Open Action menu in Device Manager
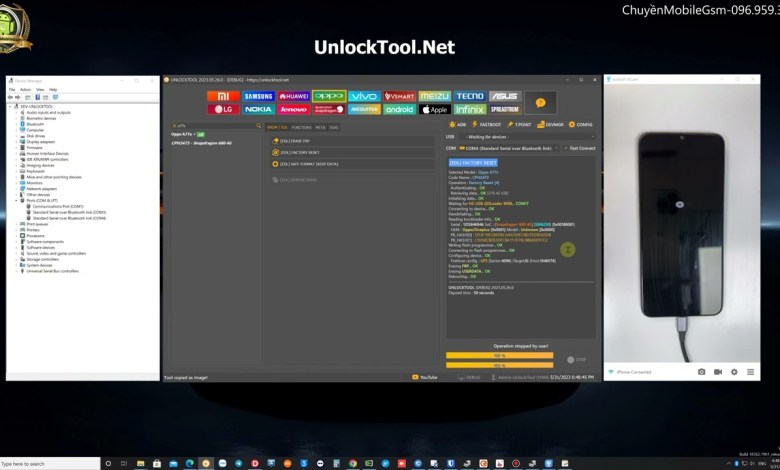Viewport: 780px width, 470px height. [x=25, y=90]
